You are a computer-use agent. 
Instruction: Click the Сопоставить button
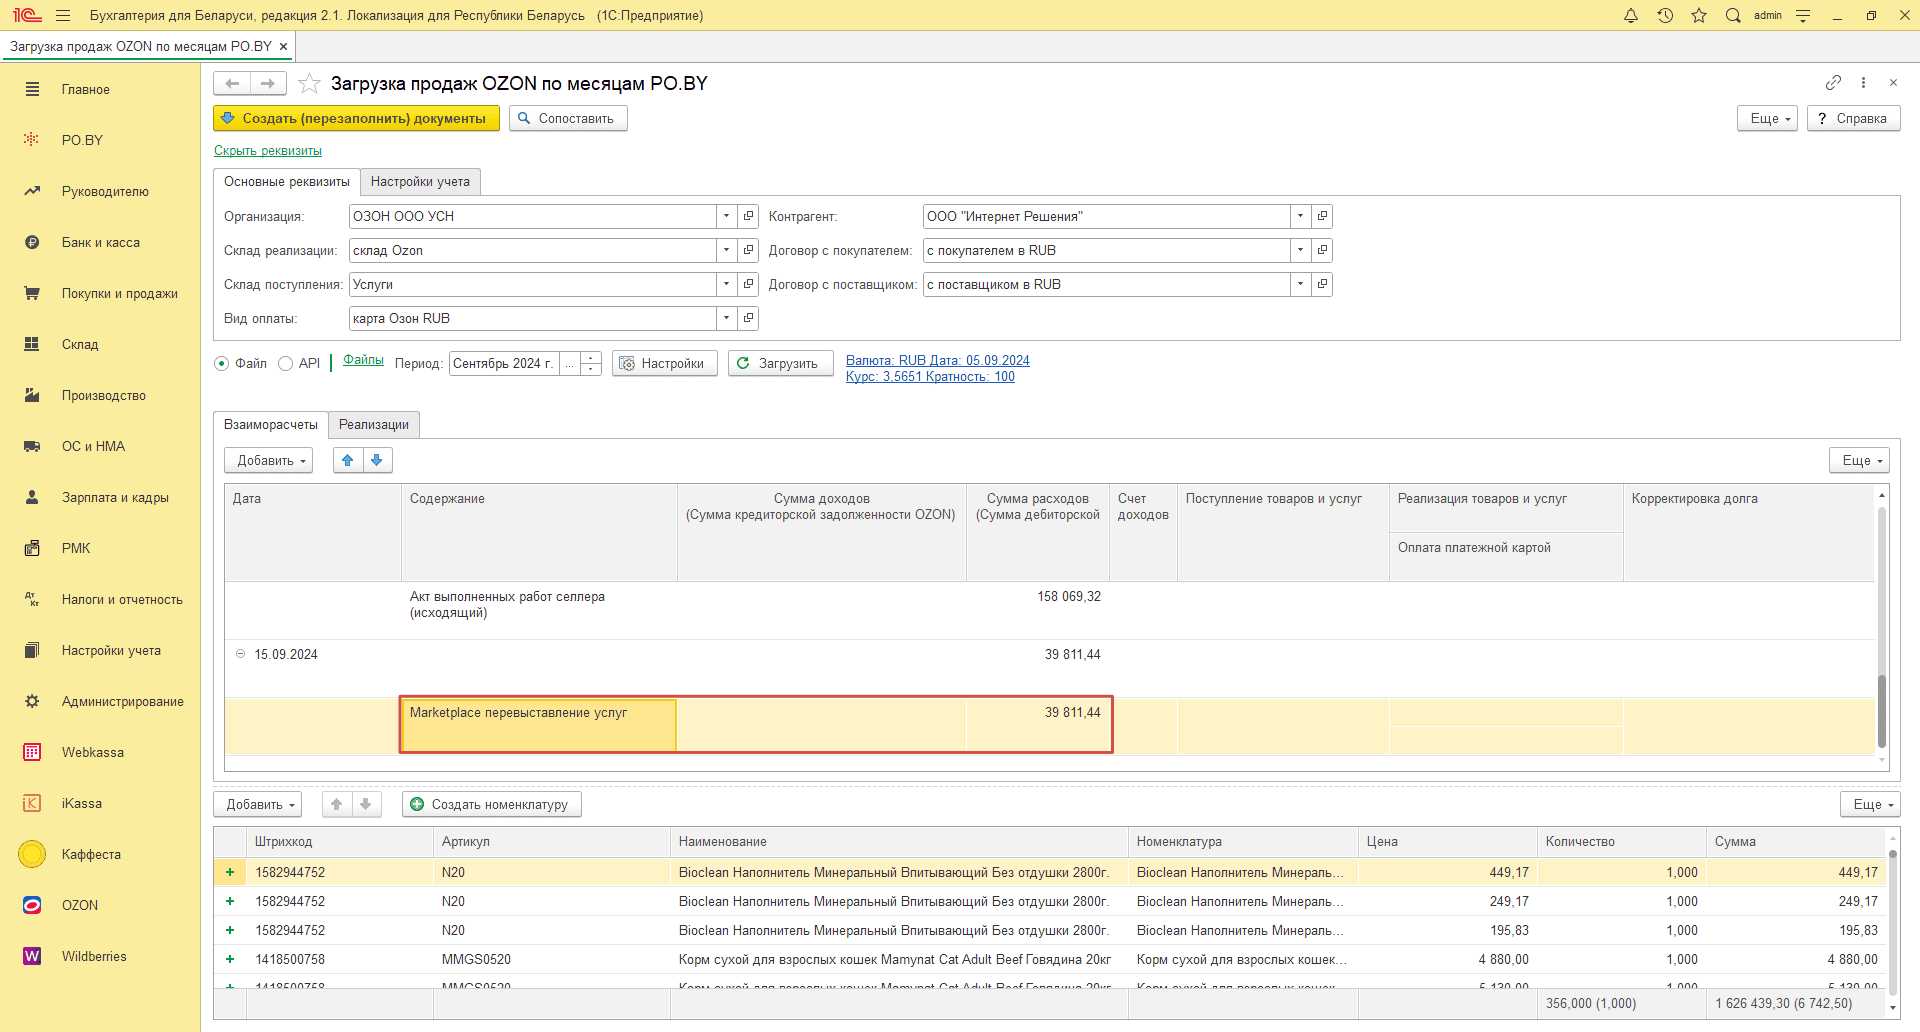coord(568,118)
